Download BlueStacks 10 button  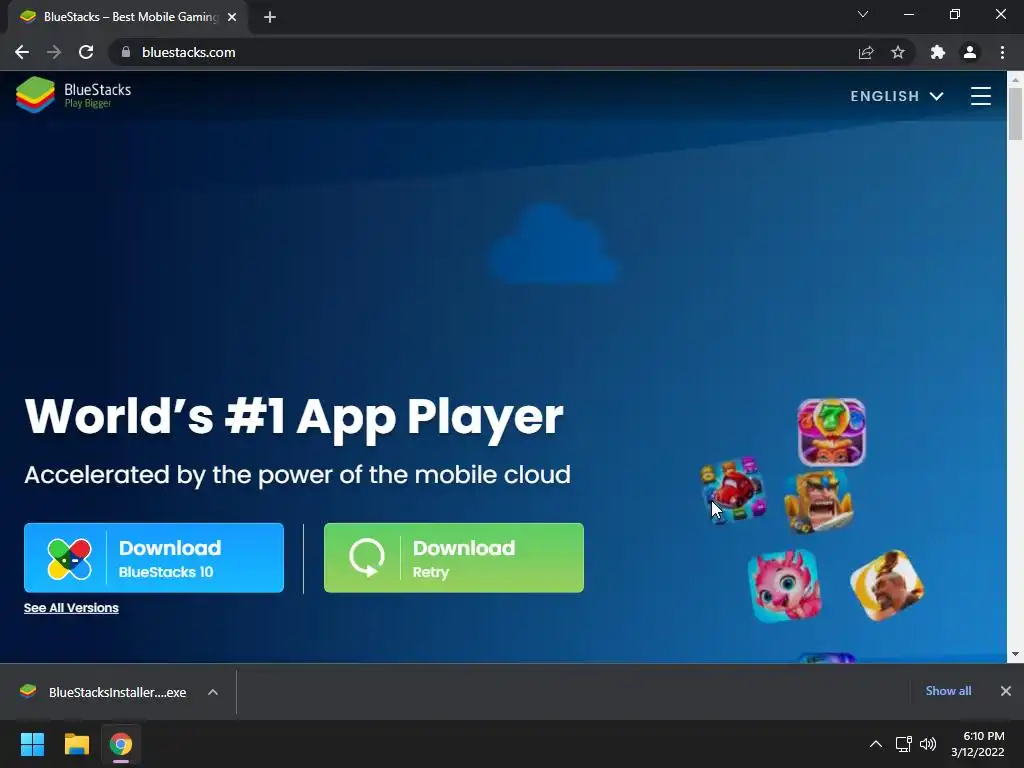(x=153, y=558)
